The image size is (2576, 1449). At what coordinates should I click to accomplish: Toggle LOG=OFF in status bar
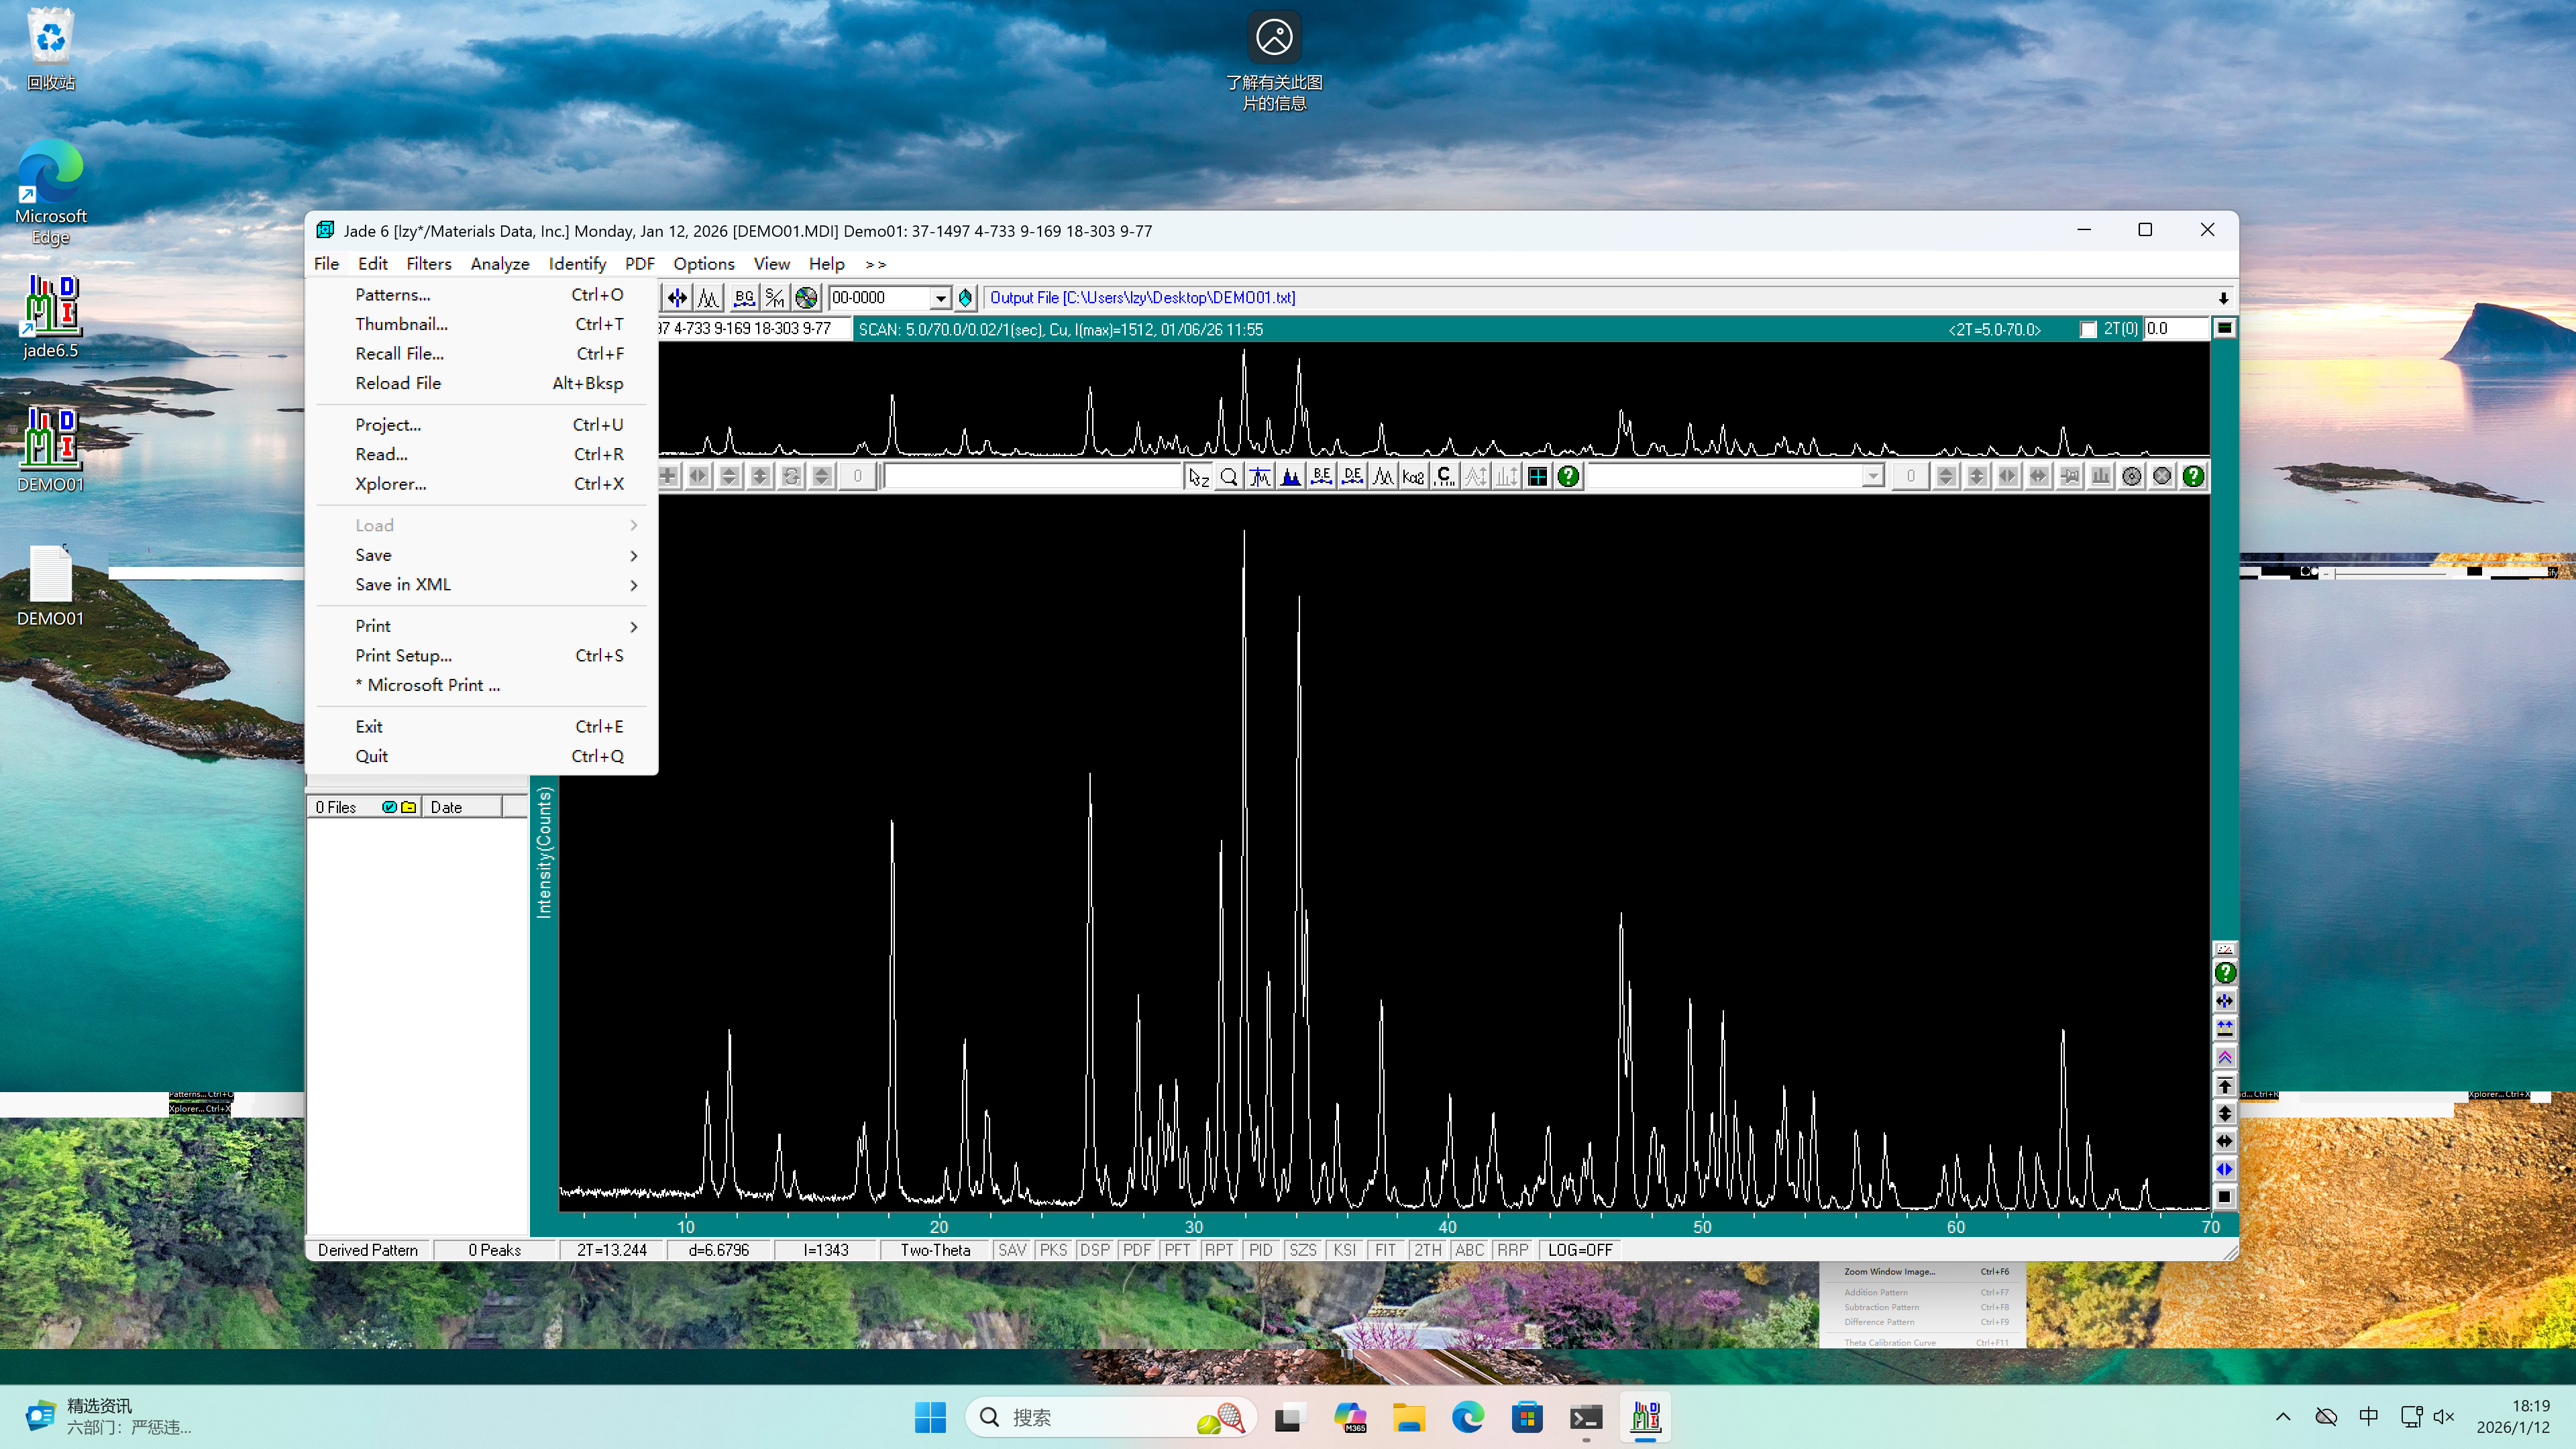(1580, 1250)
